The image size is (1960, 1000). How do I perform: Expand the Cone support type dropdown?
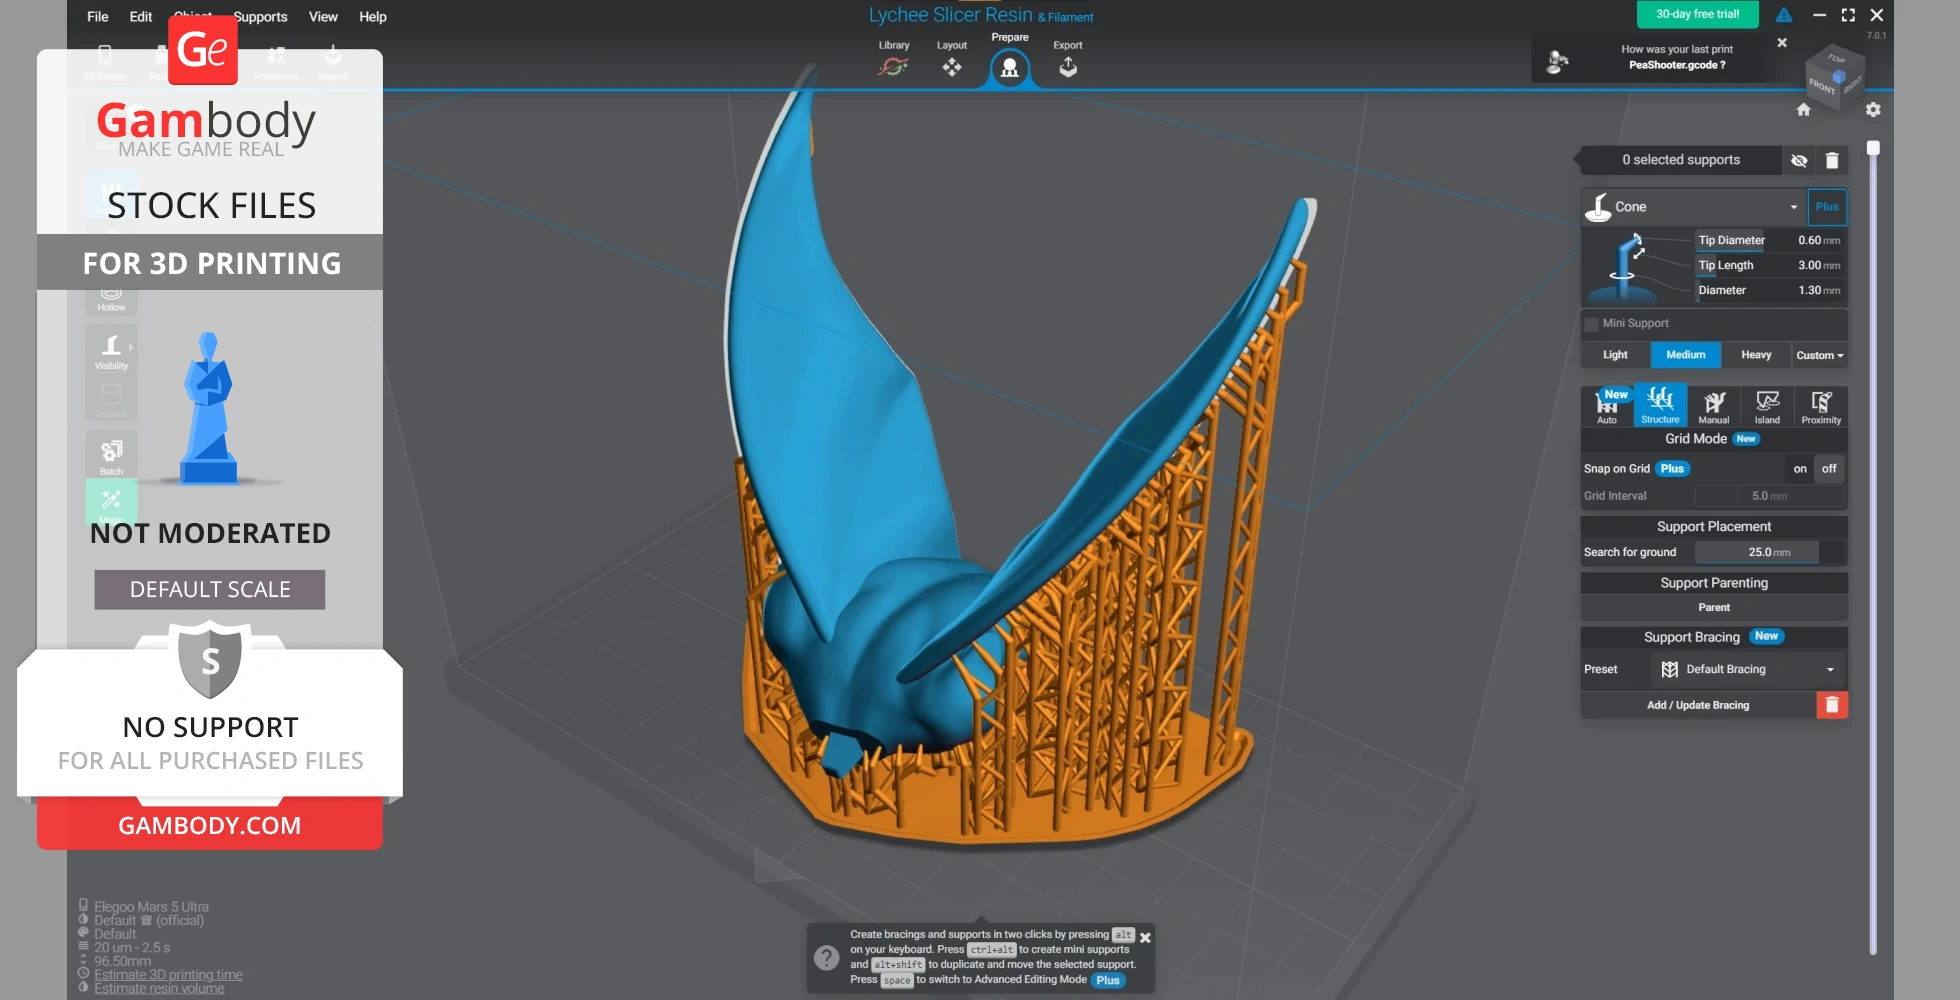pyautogui.click(x=1793, y=207)
